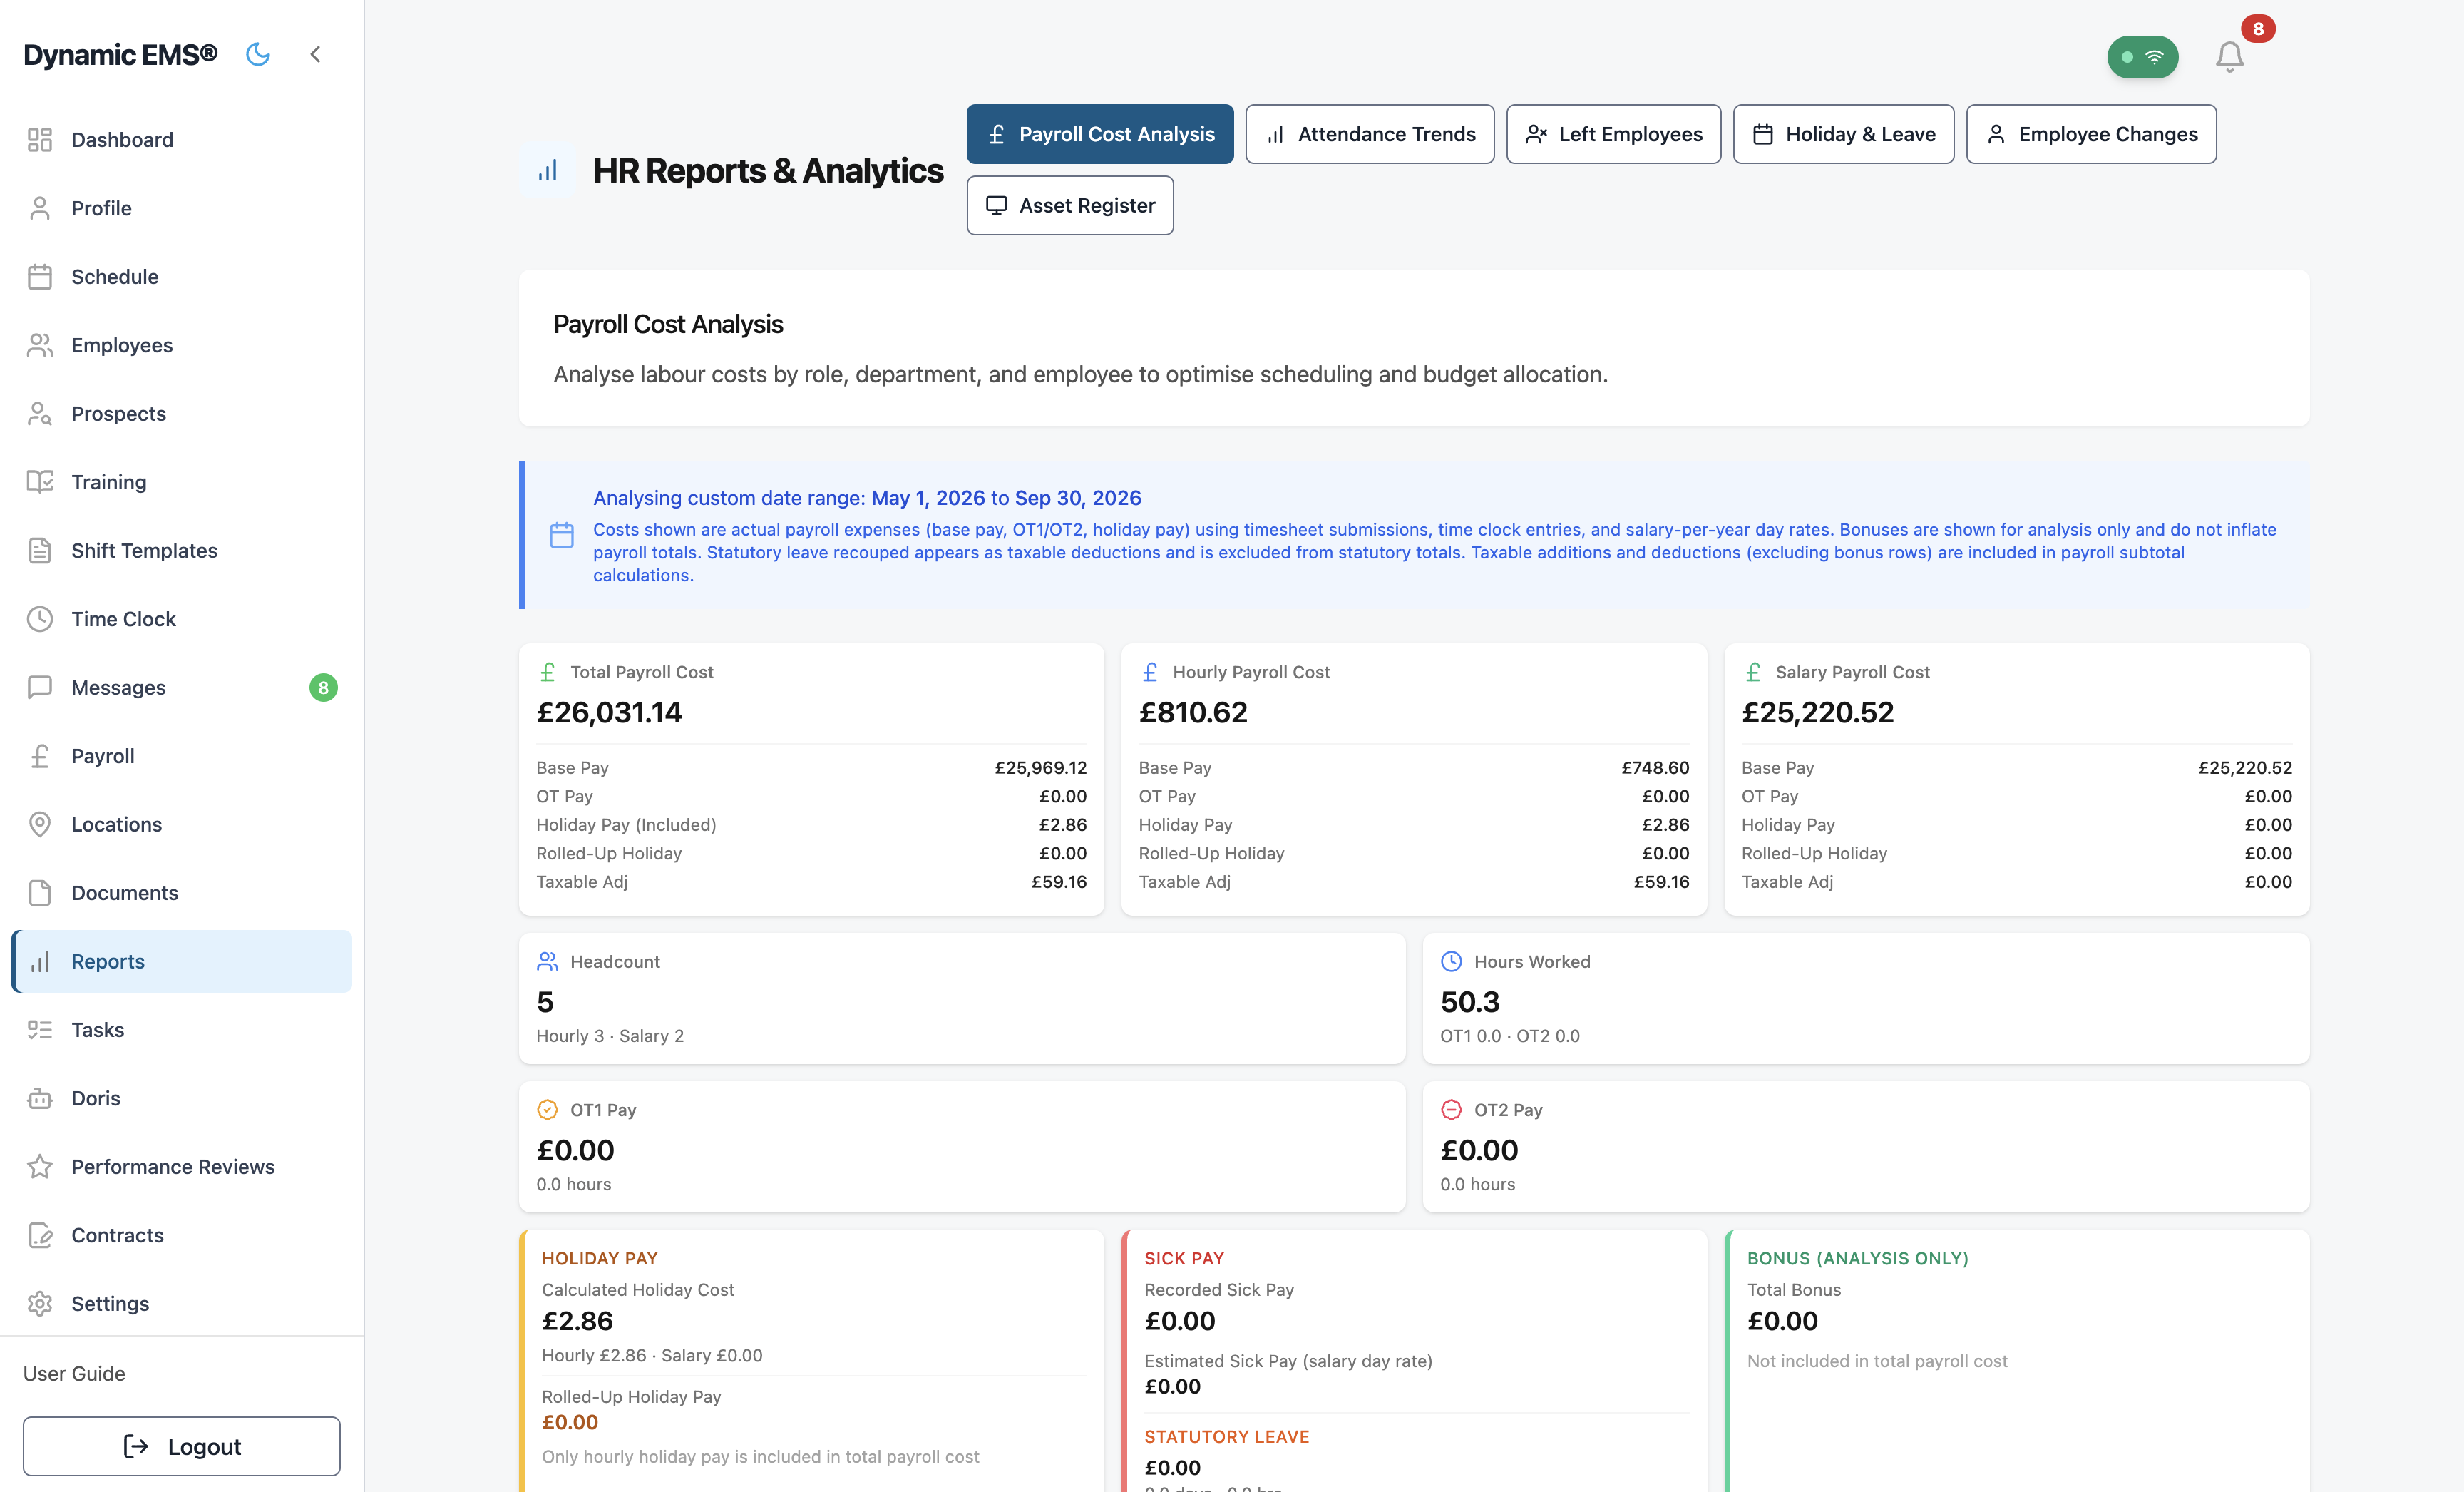This screenshot has height=1492, width=2464.
Task: Go to Shift Templates
Action: 182,551
